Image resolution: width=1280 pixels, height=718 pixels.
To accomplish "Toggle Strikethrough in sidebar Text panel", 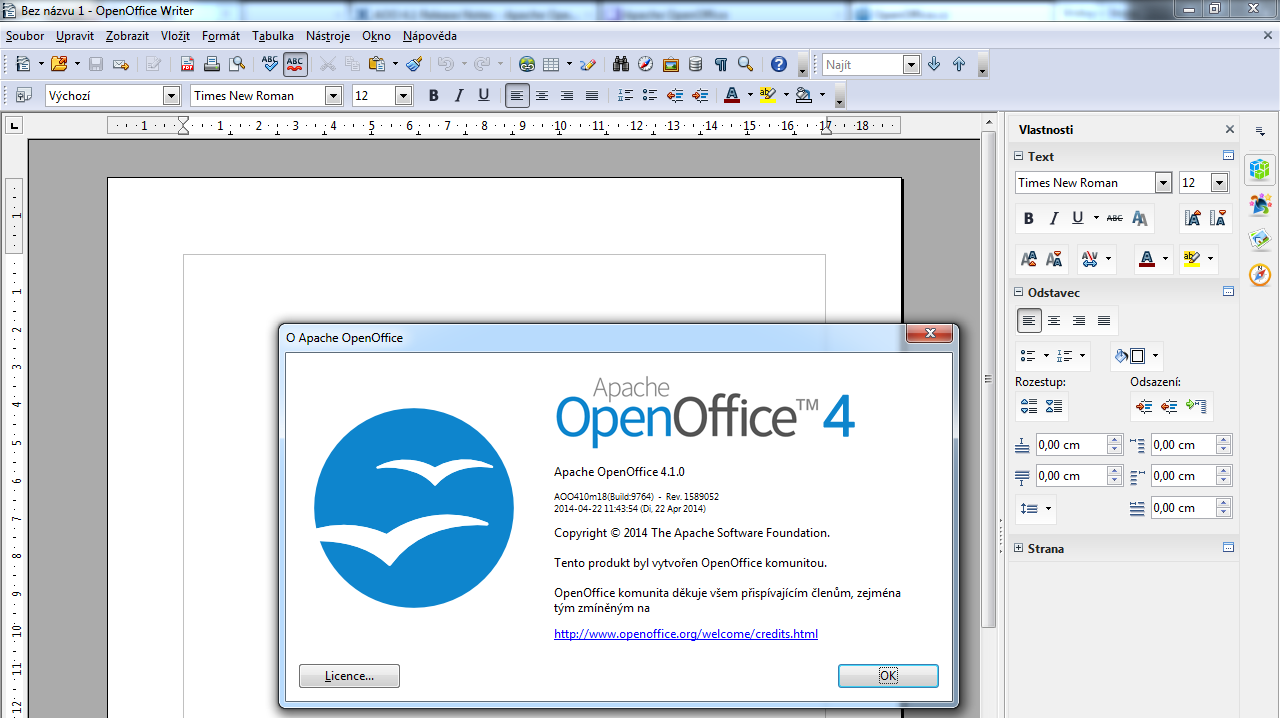I will point(1114,218).
